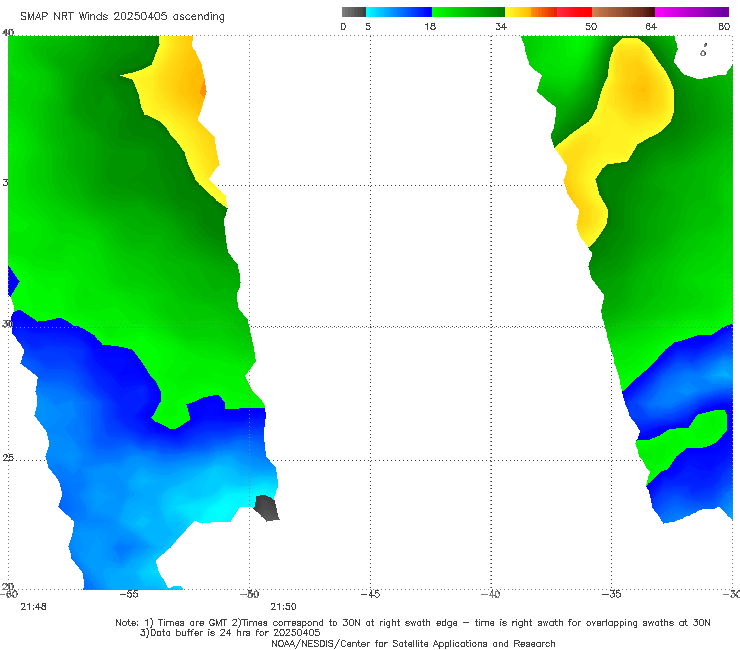Image resolution: width=740 pixels, height=650 pixels.
Task: Click the swath time "21:50"
Action: 283,607
